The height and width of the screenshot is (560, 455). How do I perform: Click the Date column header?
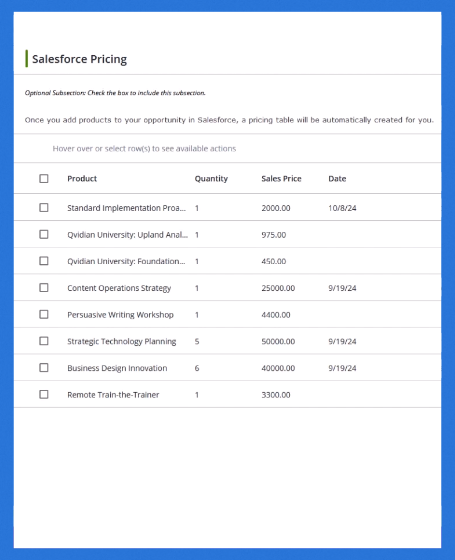(x=337, y=179)
